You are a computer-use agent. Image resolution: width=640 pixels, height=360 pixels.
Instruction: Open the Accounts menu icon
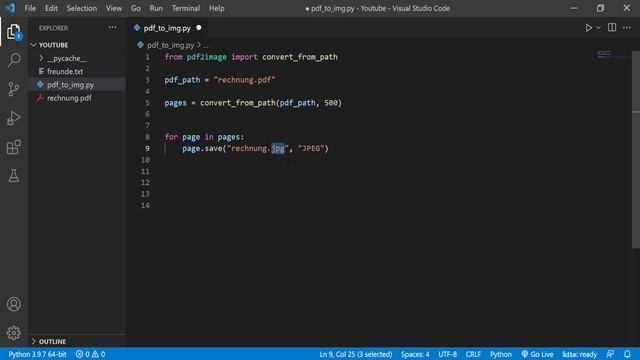click(x=13, y=304)
